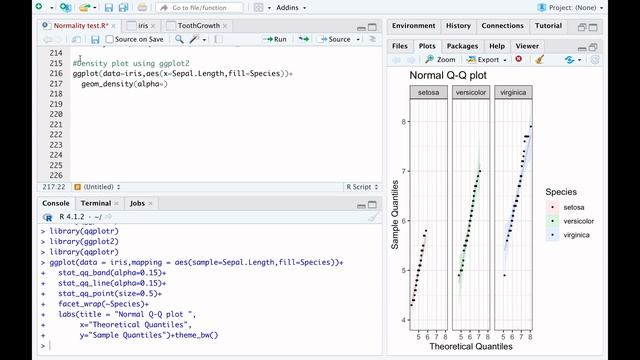Switch to the Terminal tab
640x360 pixels.
[96, 203]
